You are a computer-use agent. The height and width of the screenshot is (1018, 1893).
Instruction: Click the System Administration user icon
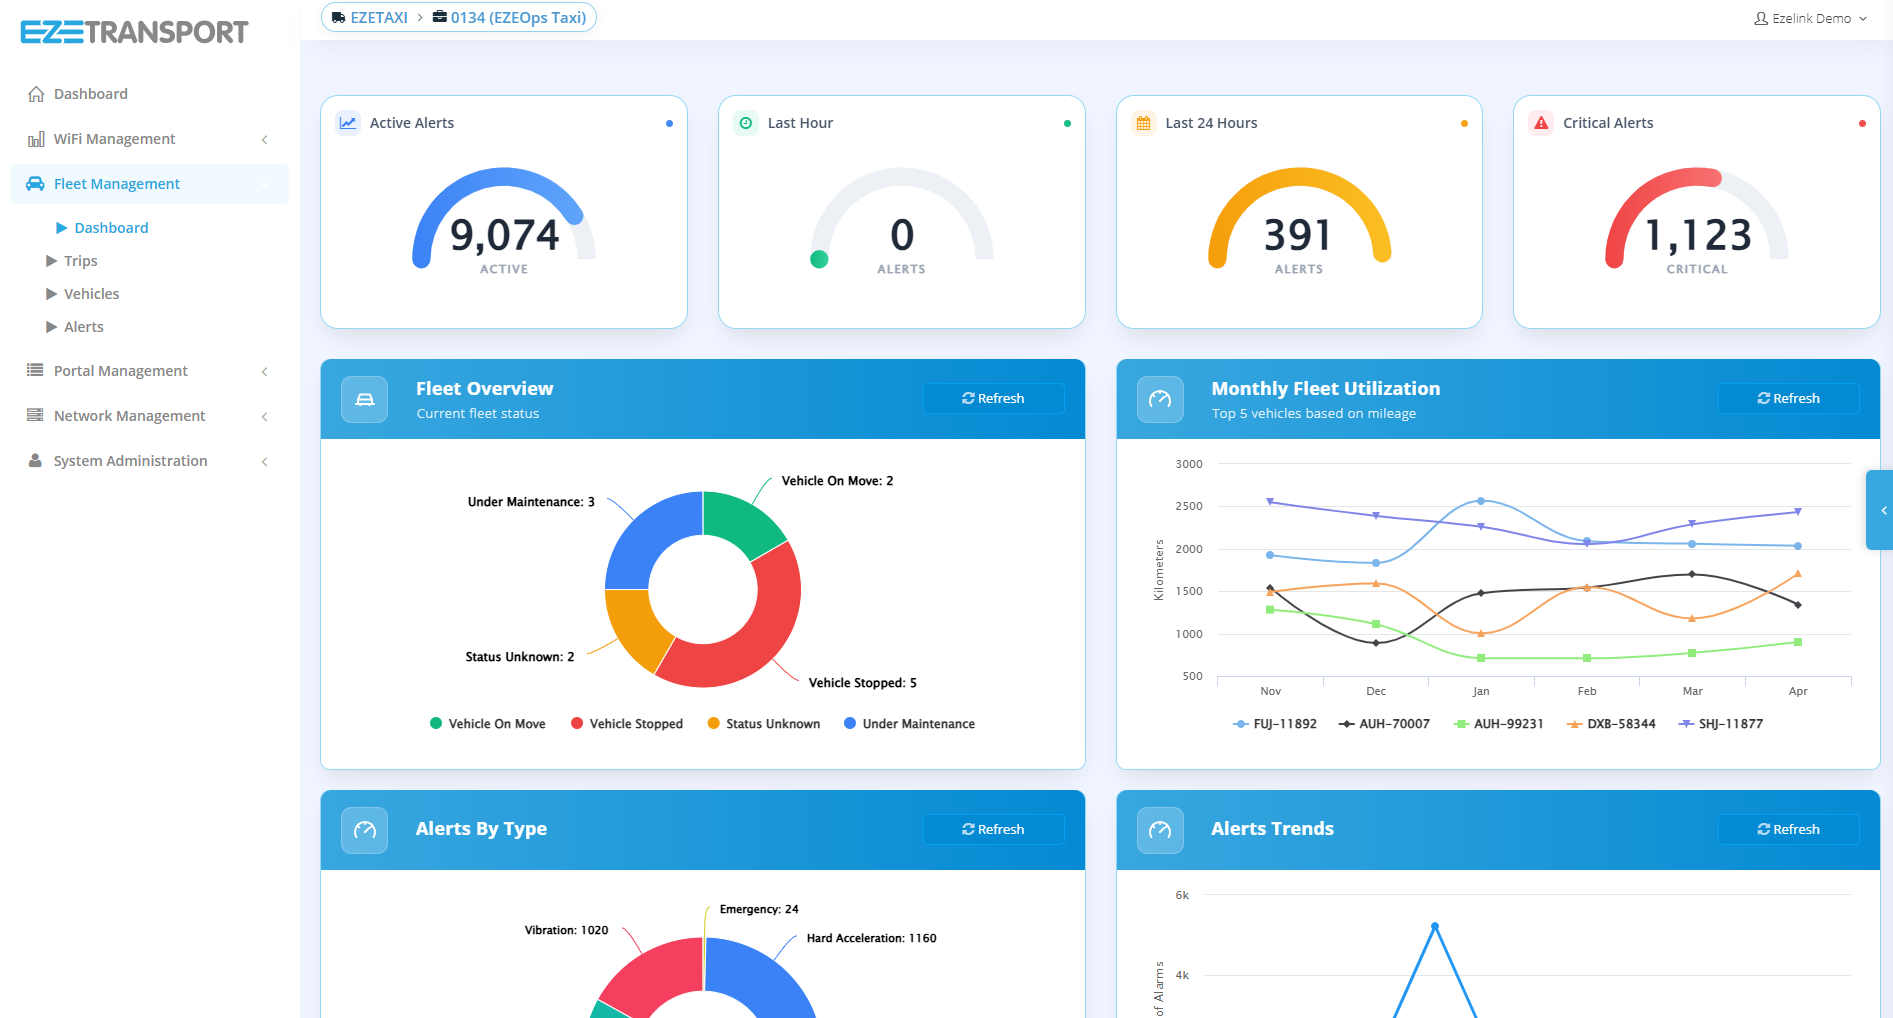click(x=35, y=461)
